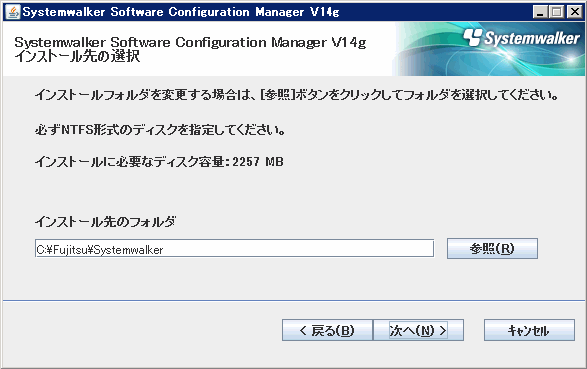Maximize the installer window
The image size is (587, 369).
click(x=557, y=12)
